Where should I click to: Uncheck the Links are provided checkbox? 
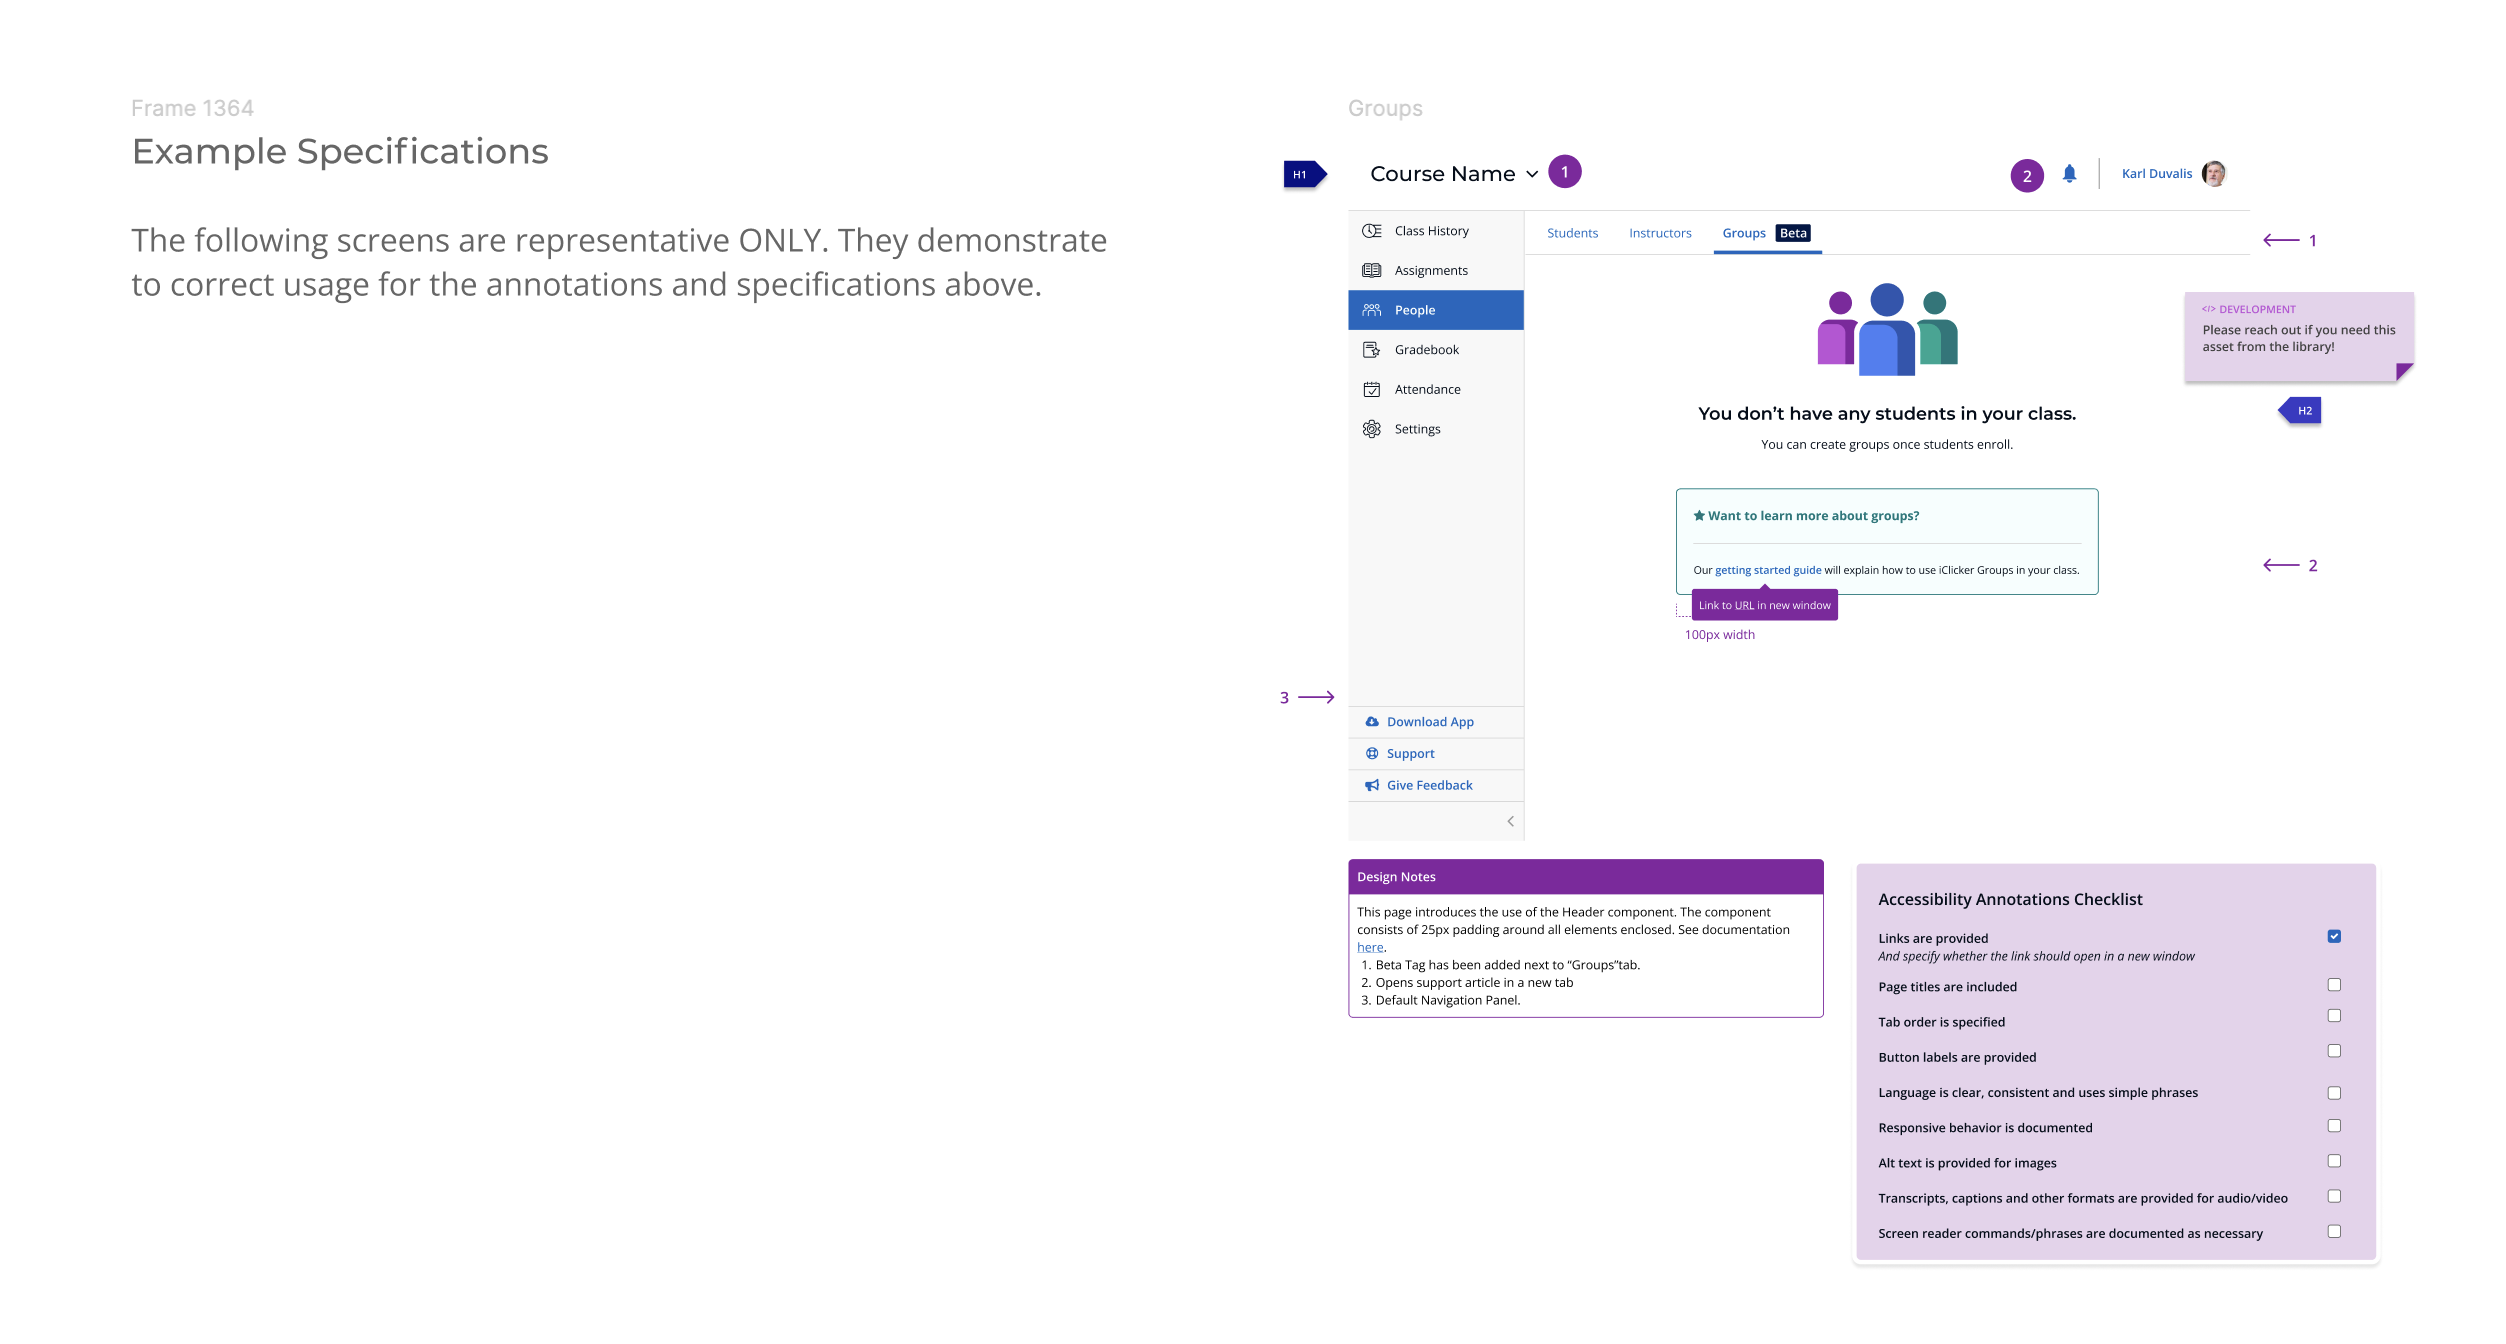pos(2333,937)
